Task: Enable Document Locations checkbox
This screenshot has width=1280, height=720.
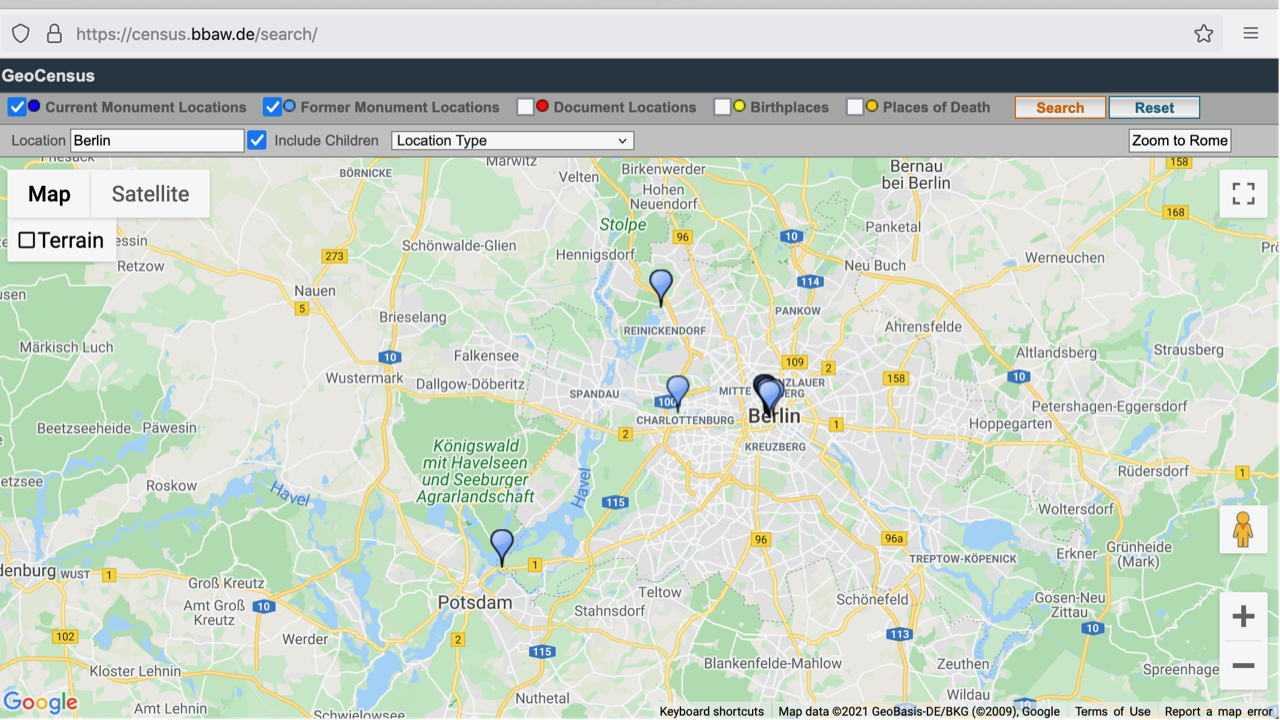Action: tap(525, 107)
